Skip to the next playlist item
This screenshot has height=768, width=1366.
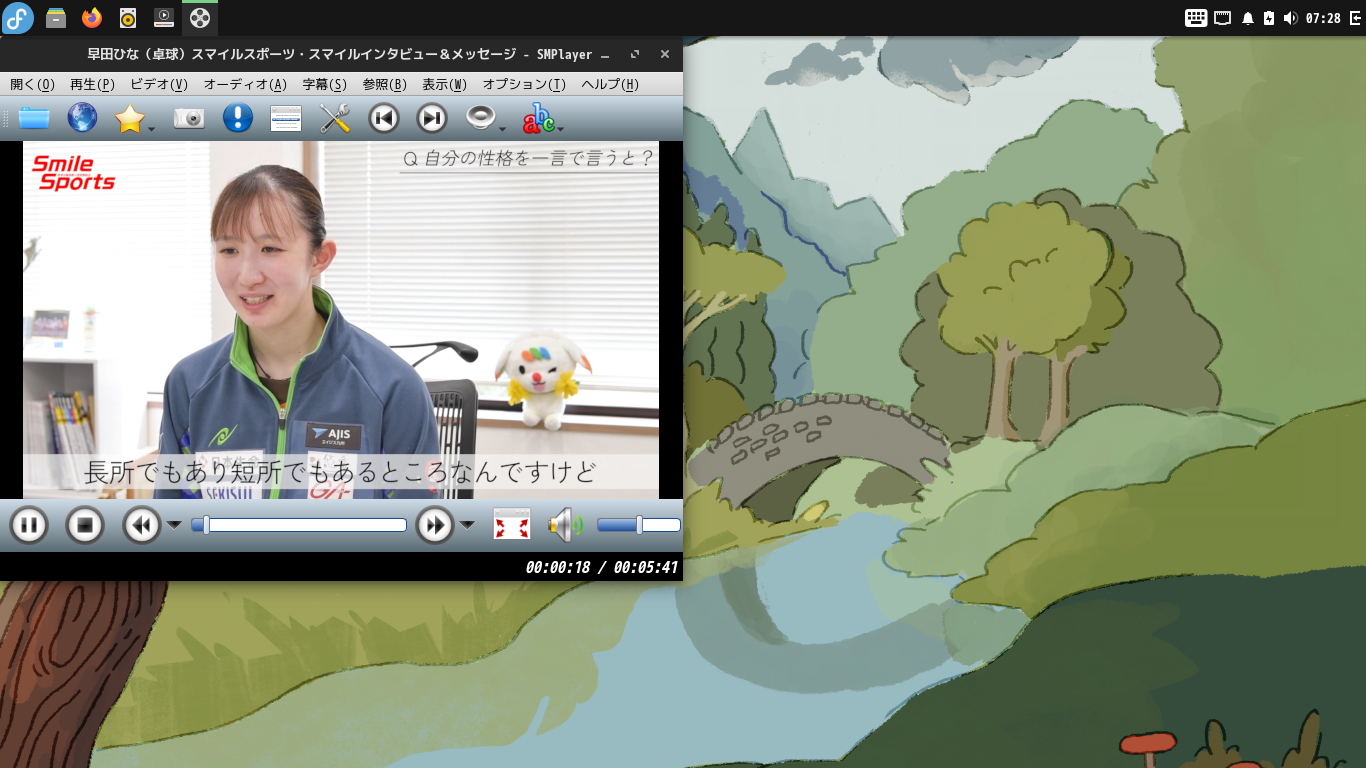[x=432, y=119]
